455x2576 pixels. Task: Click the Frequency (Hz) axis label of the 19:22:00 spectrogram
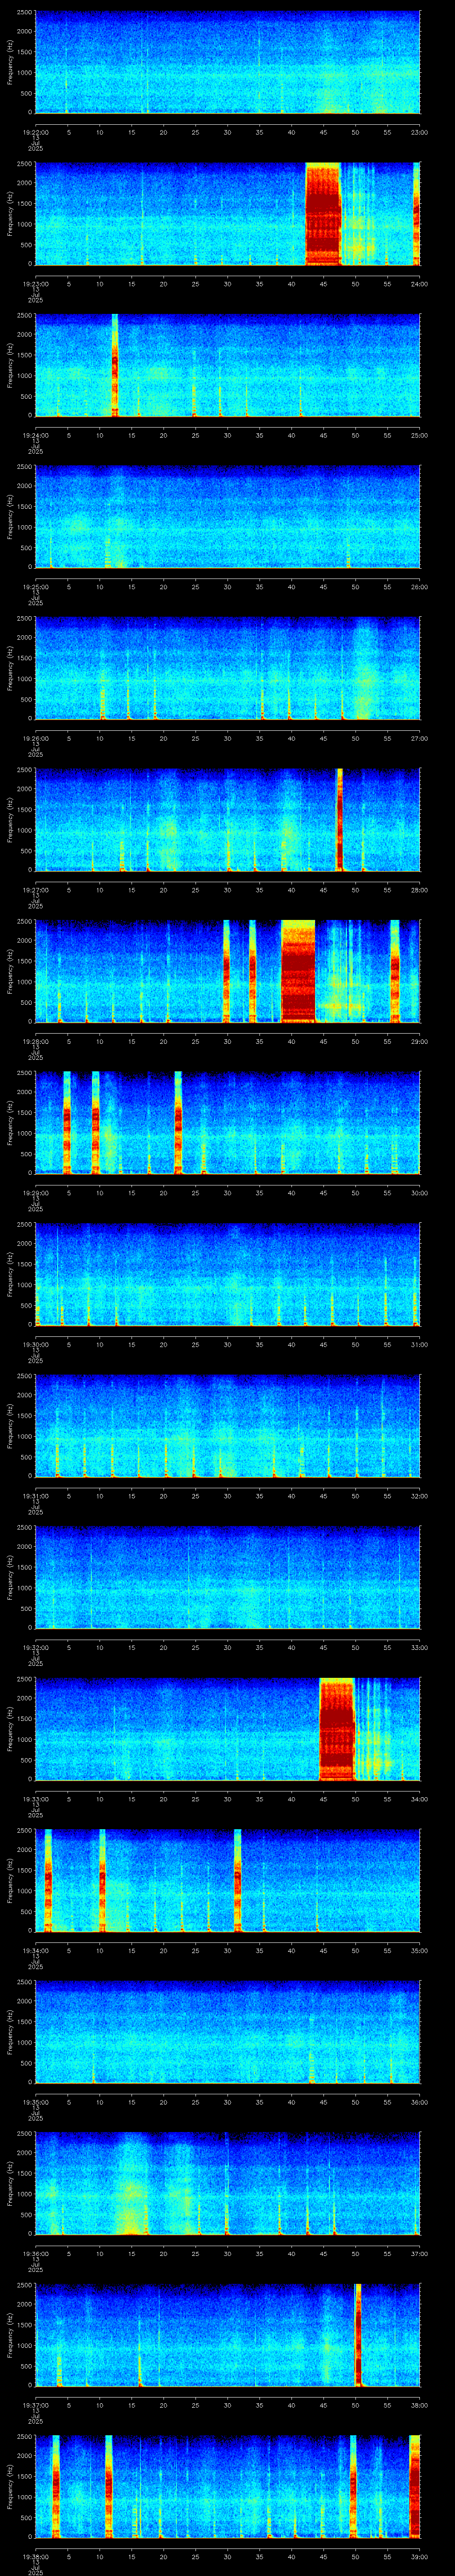click(x=11, y=62)
